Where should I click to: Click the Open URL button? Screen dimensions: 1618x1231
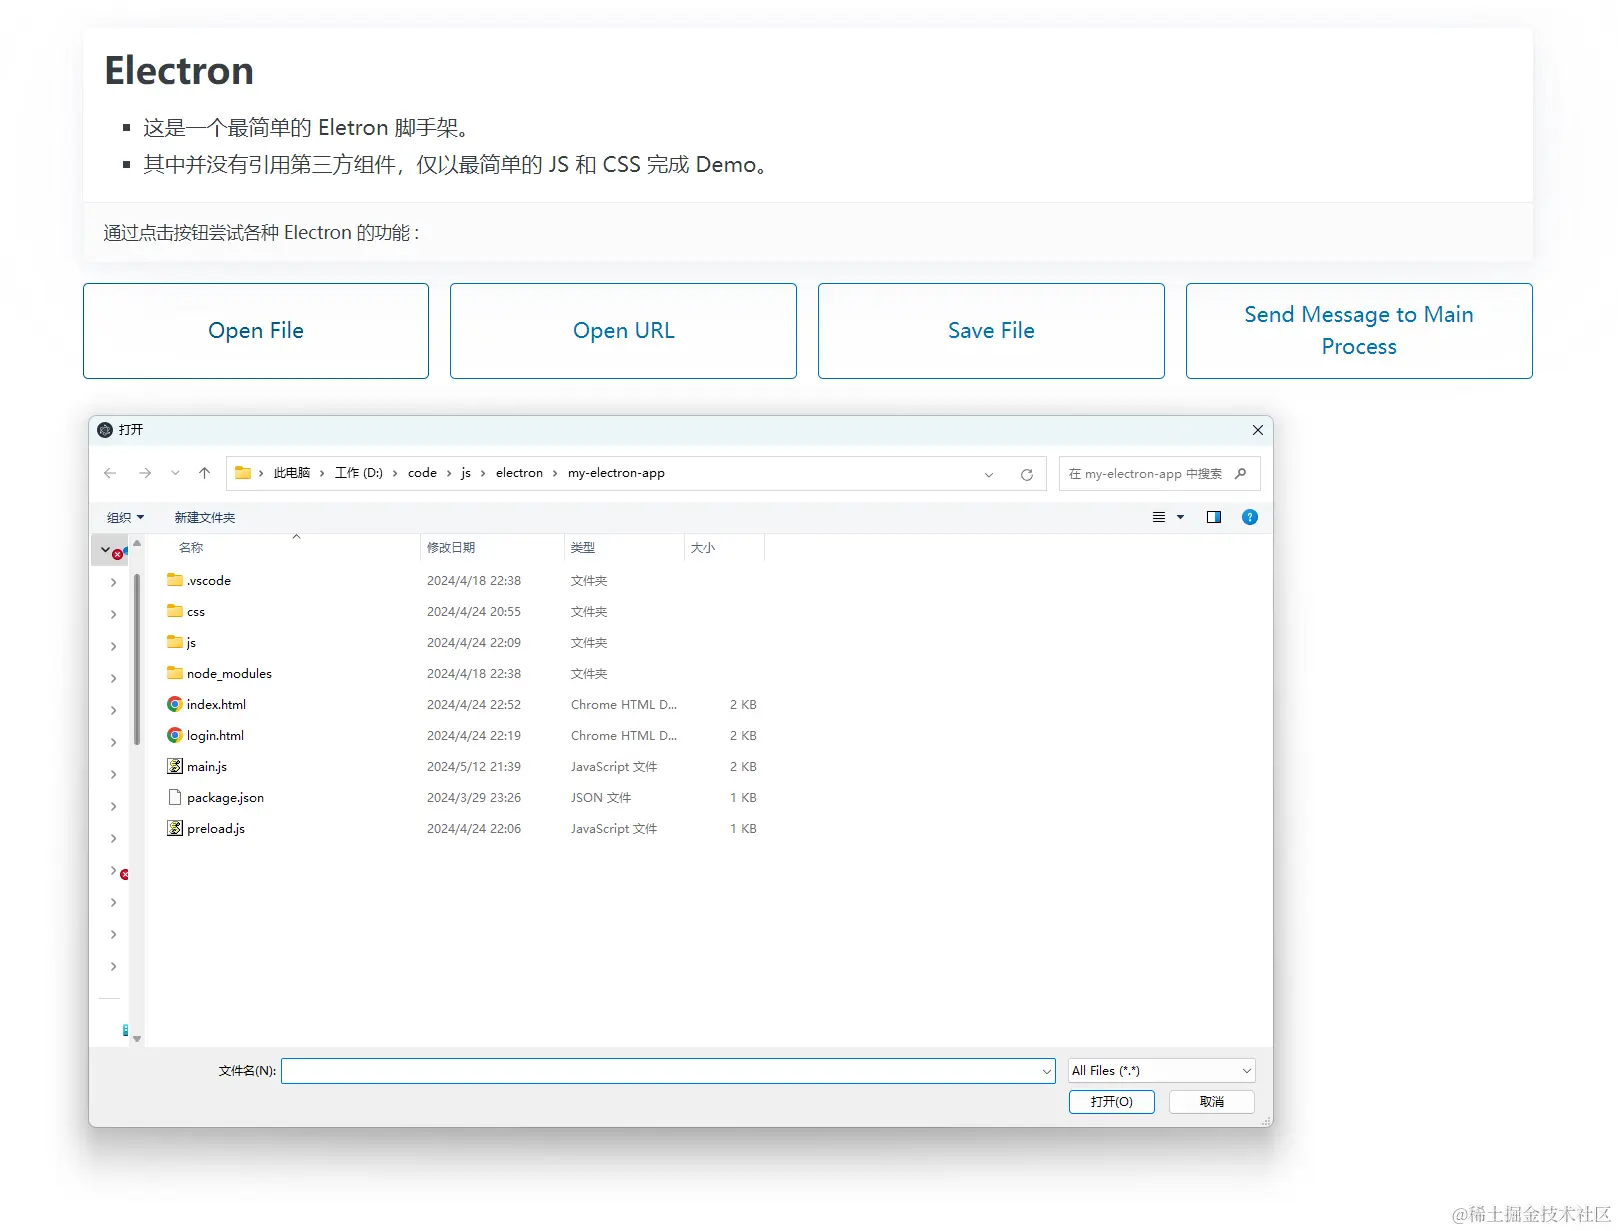point(623,331)
